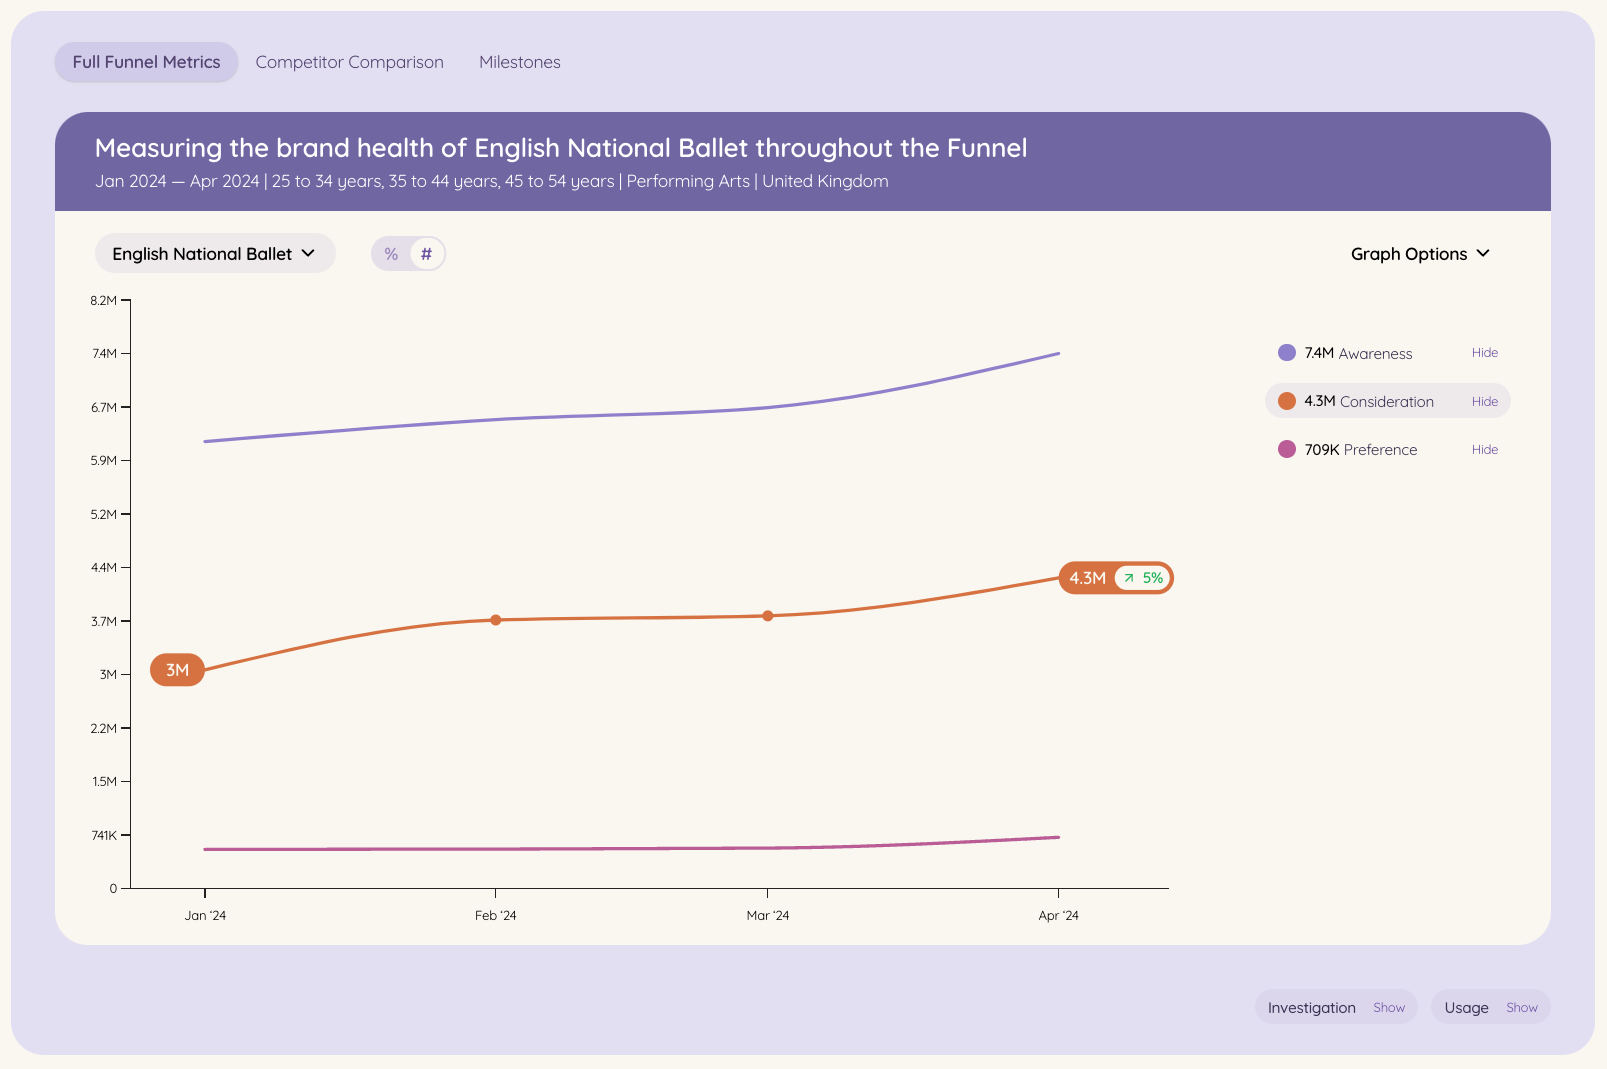The image size is (1607, 1069).
Task: Hide the Preference line
Action: point(1484,450)
